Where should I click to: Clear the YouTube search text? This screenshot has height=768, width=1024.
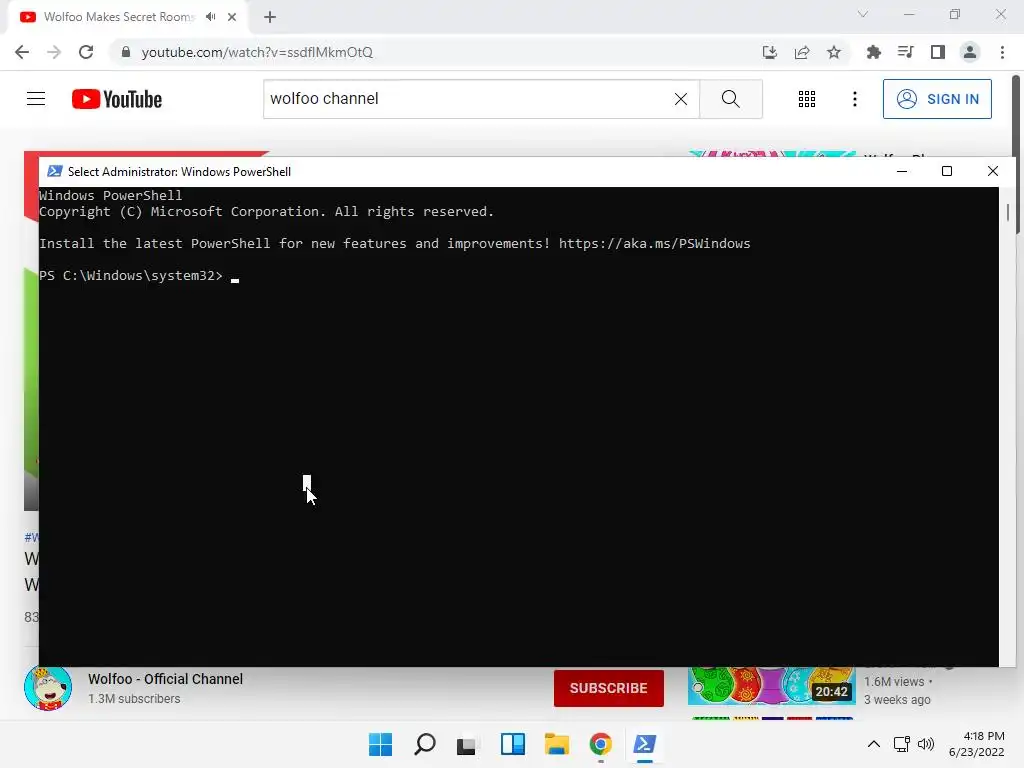pos(681,99)
